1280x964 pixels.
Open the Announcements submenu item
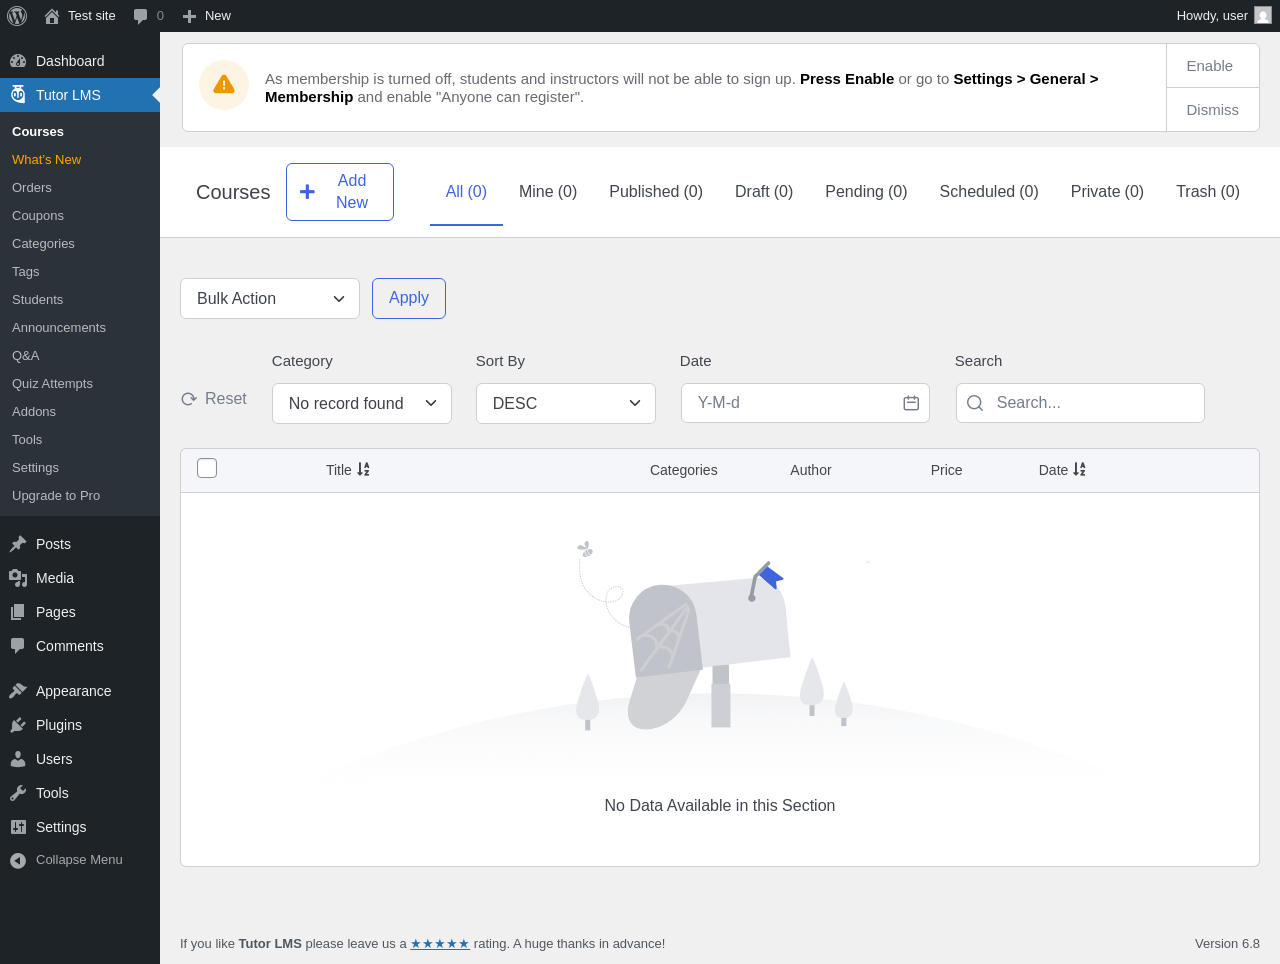(x=59, y=328)
